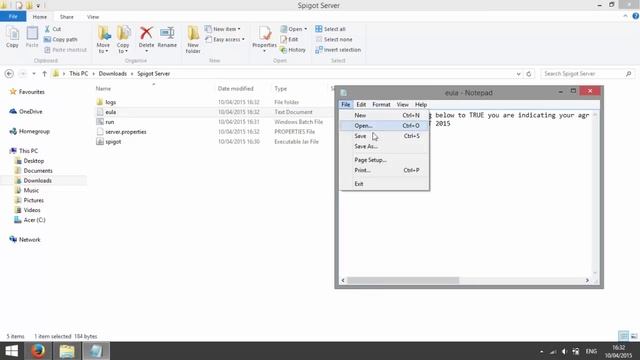
Task: Open the Notepad Edit menu
Action: [361, 104]
